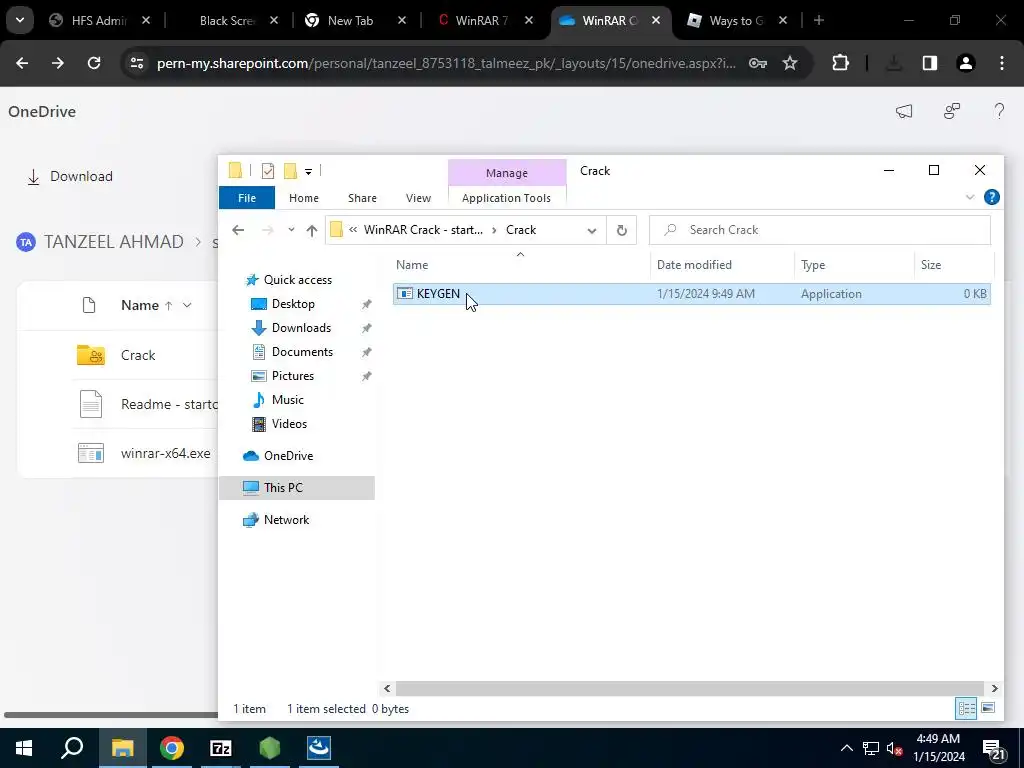
Task: Open Chrome Extensions puzzle icon
Action: [x=840, y=63]
